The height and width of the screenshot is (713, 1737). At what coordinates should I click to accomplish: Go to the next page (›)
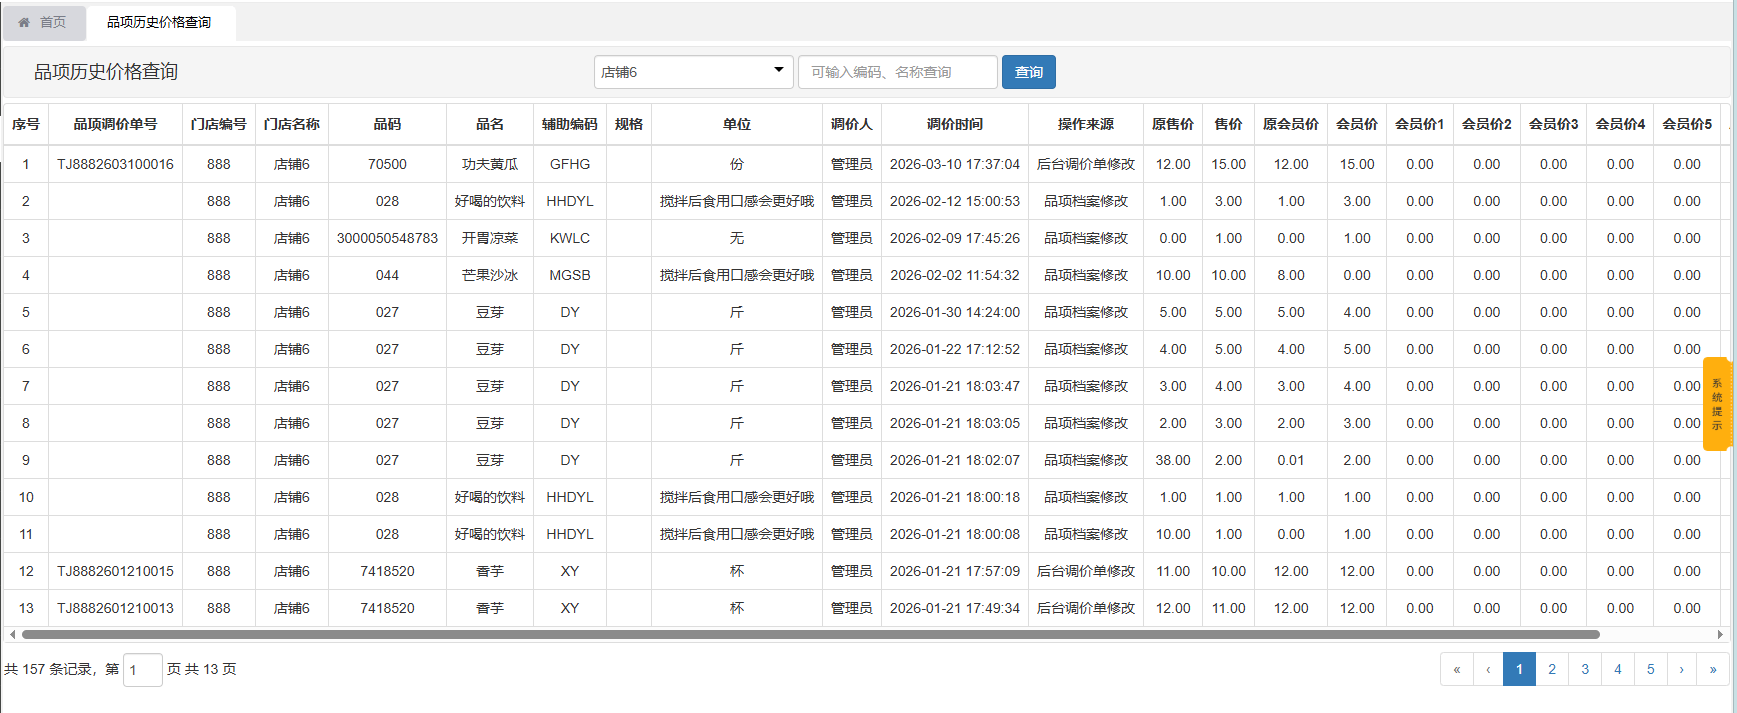(x=1682, y=669)
